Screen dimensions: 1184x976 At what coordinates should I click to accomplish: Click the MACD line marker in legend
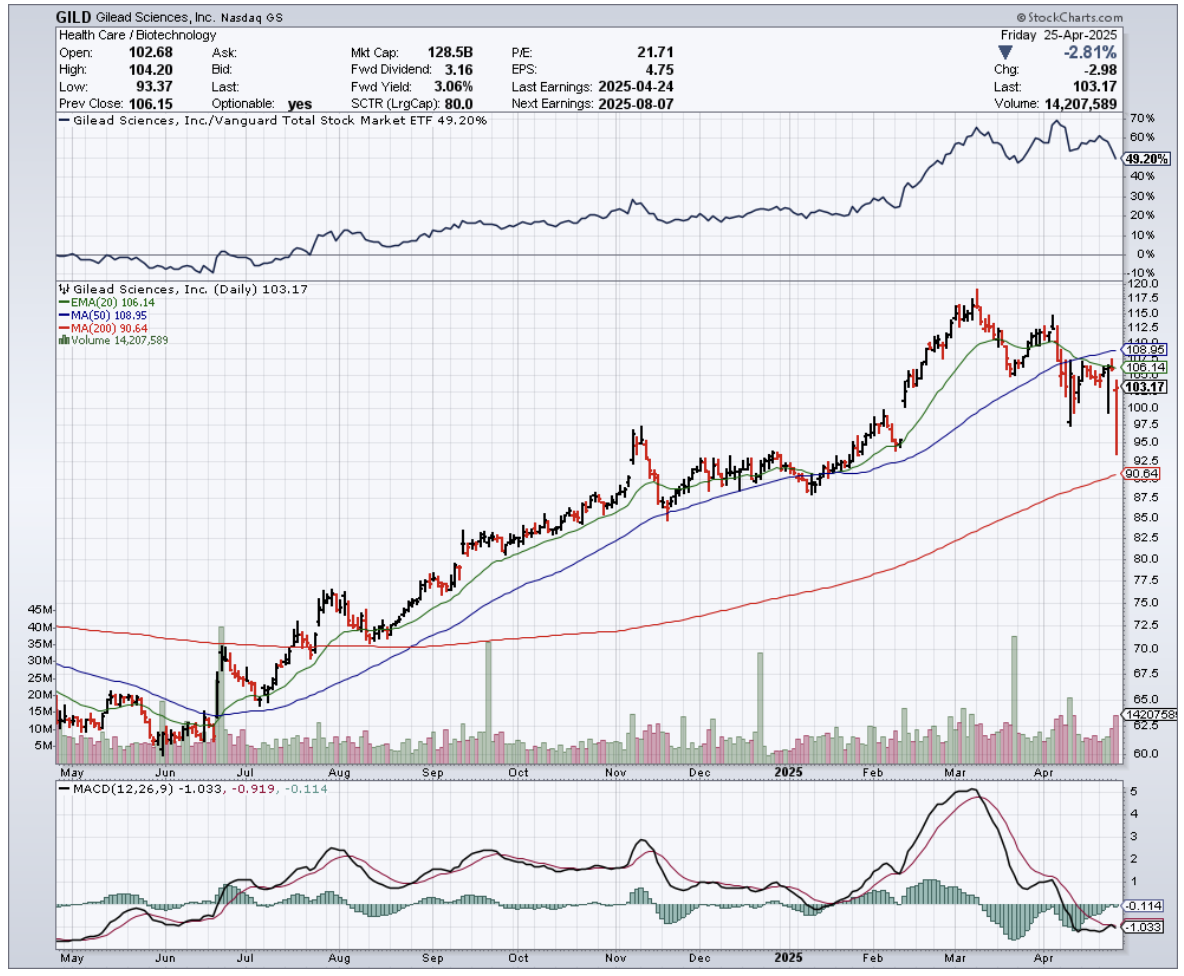(x=65, y=789)
